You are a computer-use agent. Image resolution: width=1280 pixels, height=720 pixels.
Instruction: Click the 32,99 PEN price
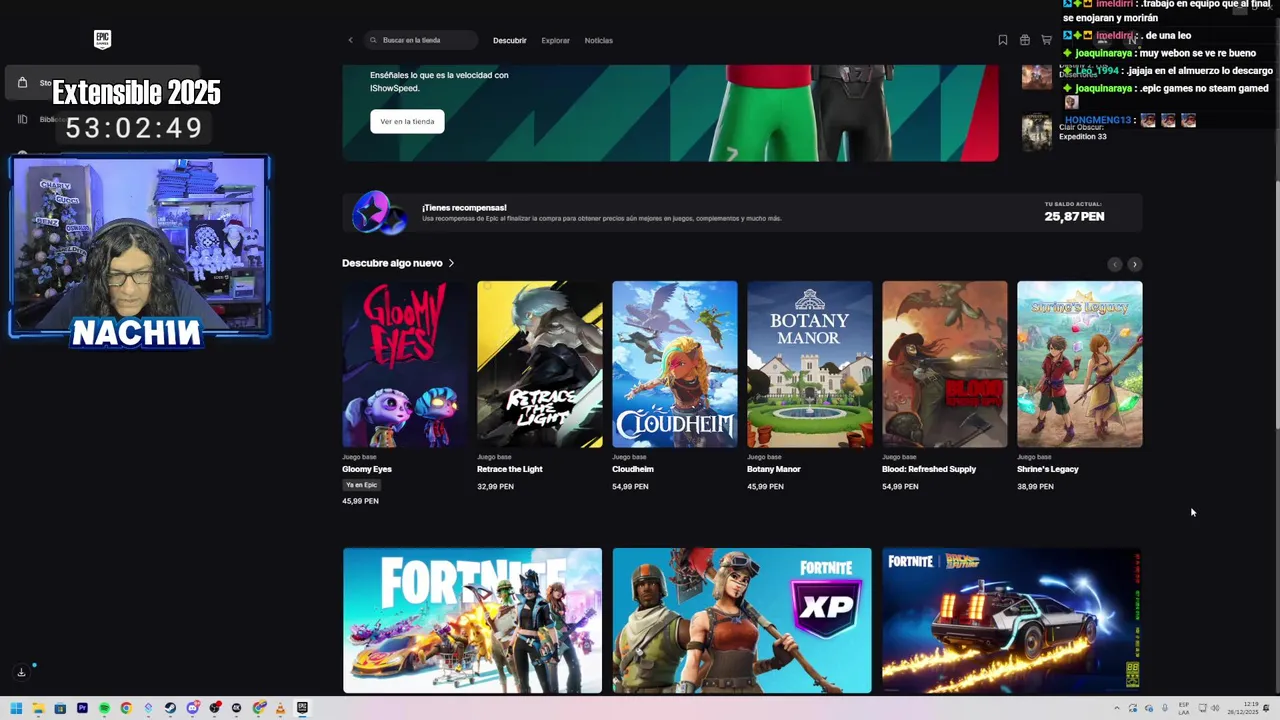[x=495, y=487]
